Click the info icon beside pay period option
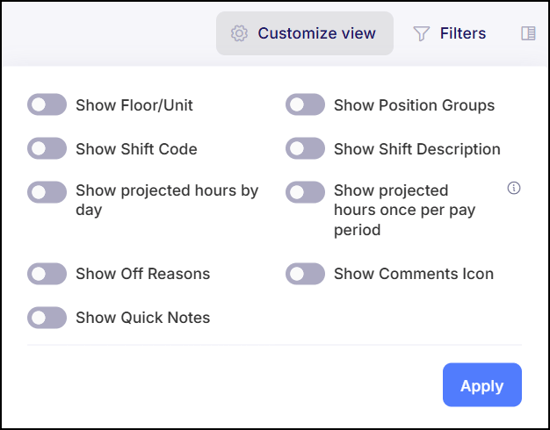This screenshot has height=430, width=550. [x=514, y=188]
